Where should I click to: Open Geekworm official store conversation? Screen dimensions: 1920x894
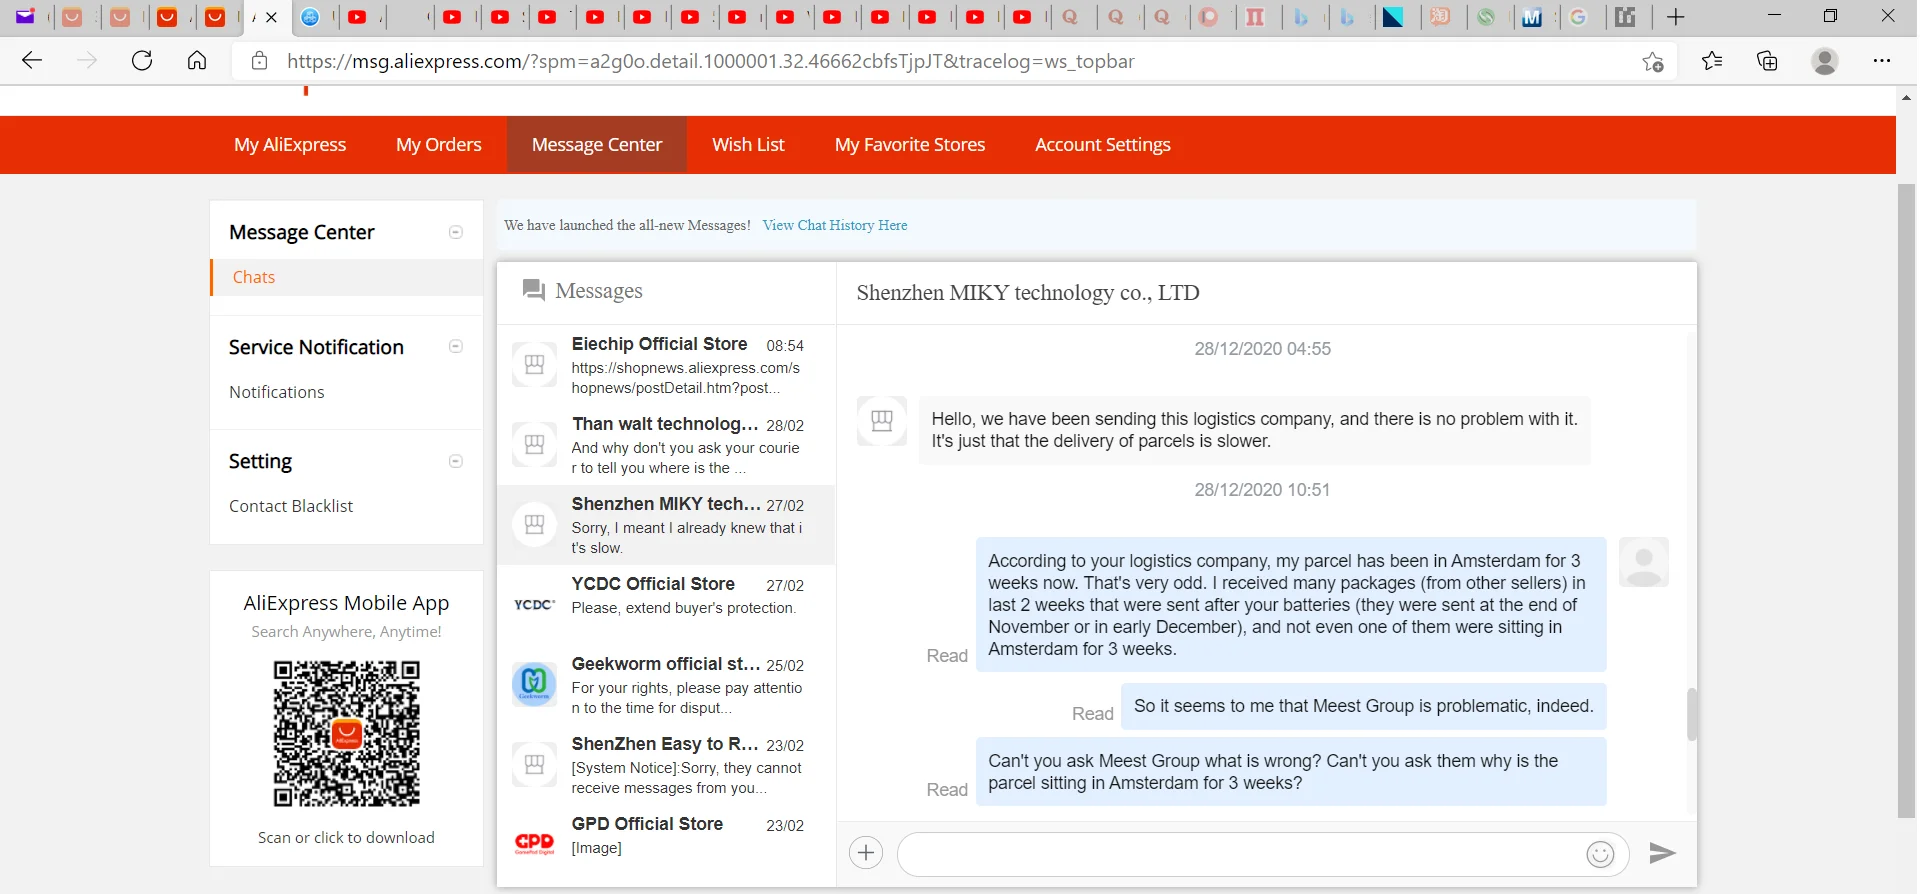click(x=666, y=685)
